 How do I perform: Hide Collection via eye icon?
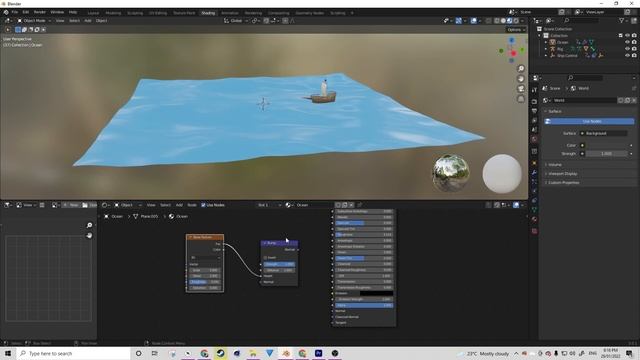point(627,36)
